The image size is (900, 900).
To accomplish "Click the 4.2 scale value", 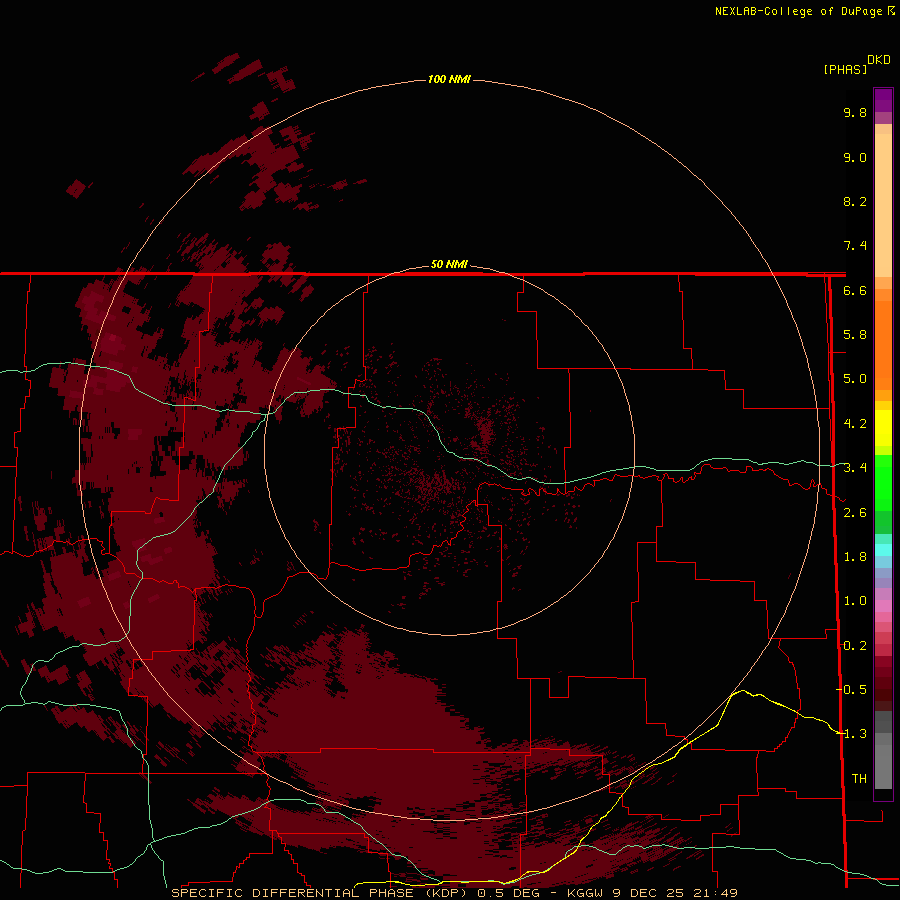I will pyautogui.click(x=855, y=424).
